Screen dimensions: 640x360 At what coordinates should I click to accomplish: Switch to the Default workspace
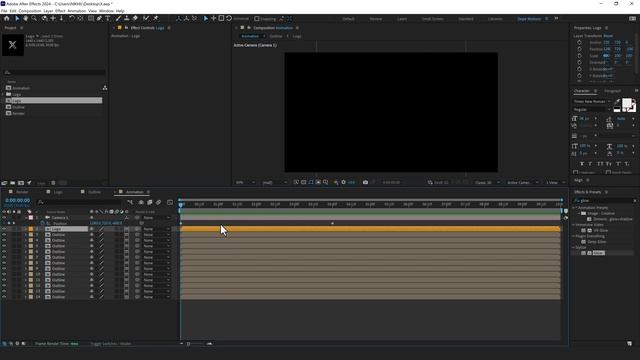coord(348,19)
